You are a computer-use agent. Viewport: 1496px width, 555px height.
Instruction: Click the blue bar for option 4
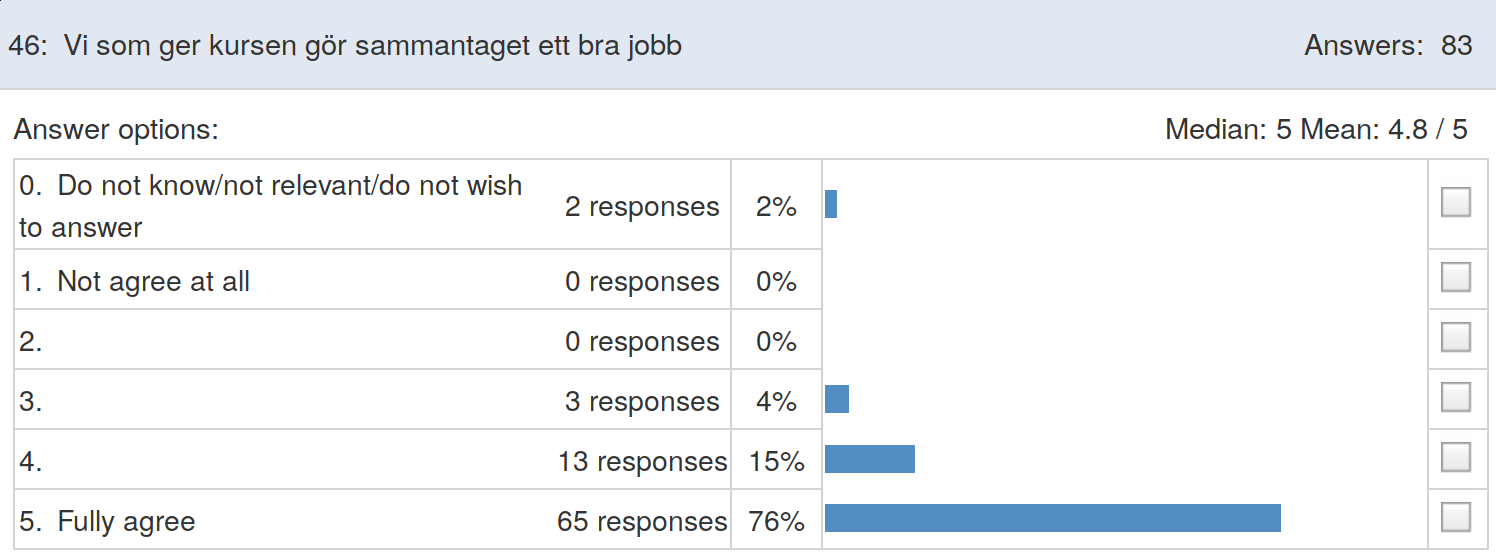pos(870,459)
